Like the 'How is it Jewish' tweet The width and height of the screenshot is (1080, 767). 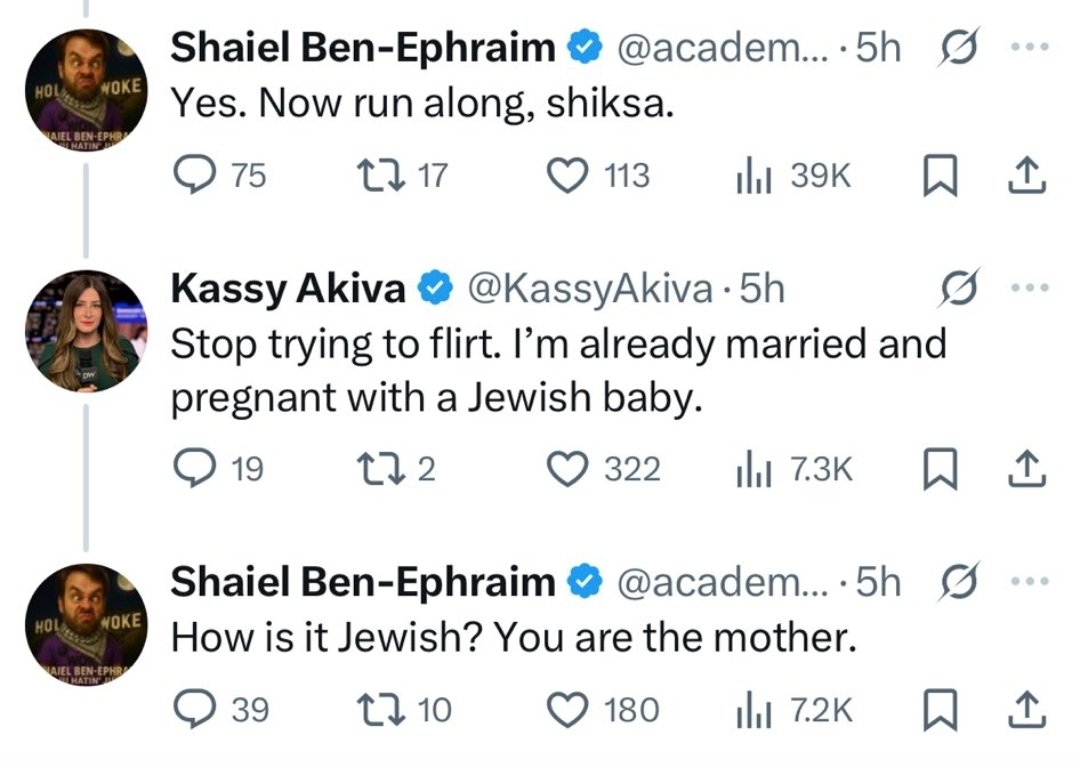(569, 710)
